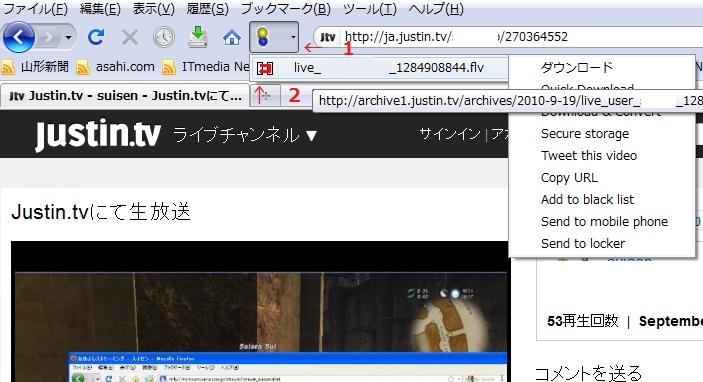703x382 pixels.
Task: Open the back/forward history dropdown arrow
Action: 69,38
